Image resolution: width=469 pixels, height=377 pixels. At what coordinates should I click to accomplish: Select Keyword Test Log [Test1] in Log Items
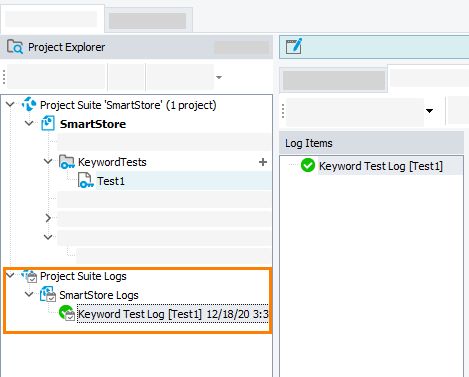(x=381, y=166)
